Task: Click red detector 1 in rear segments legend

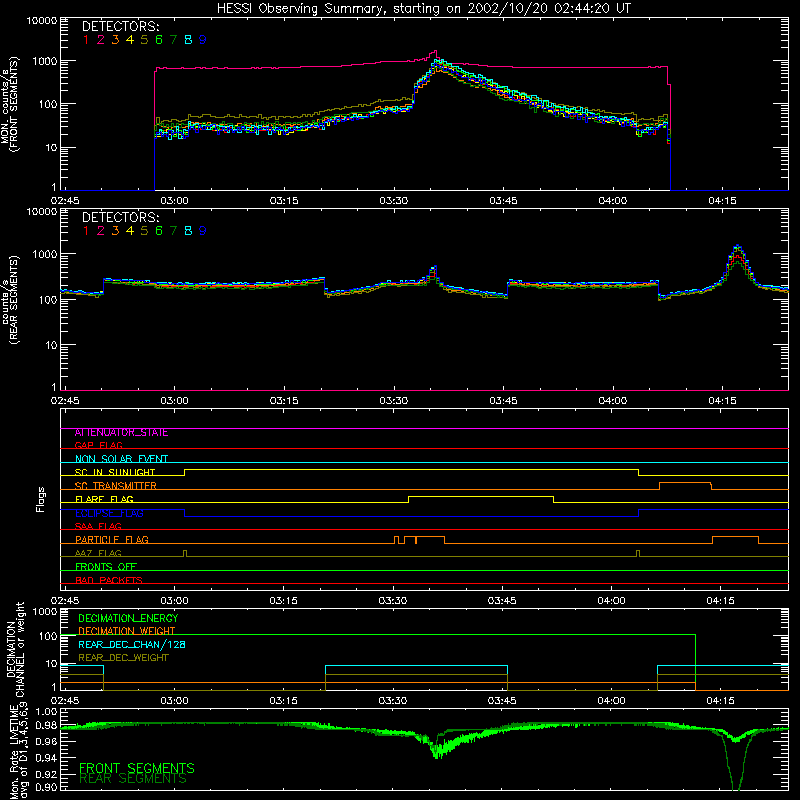Action: [86, 231]
